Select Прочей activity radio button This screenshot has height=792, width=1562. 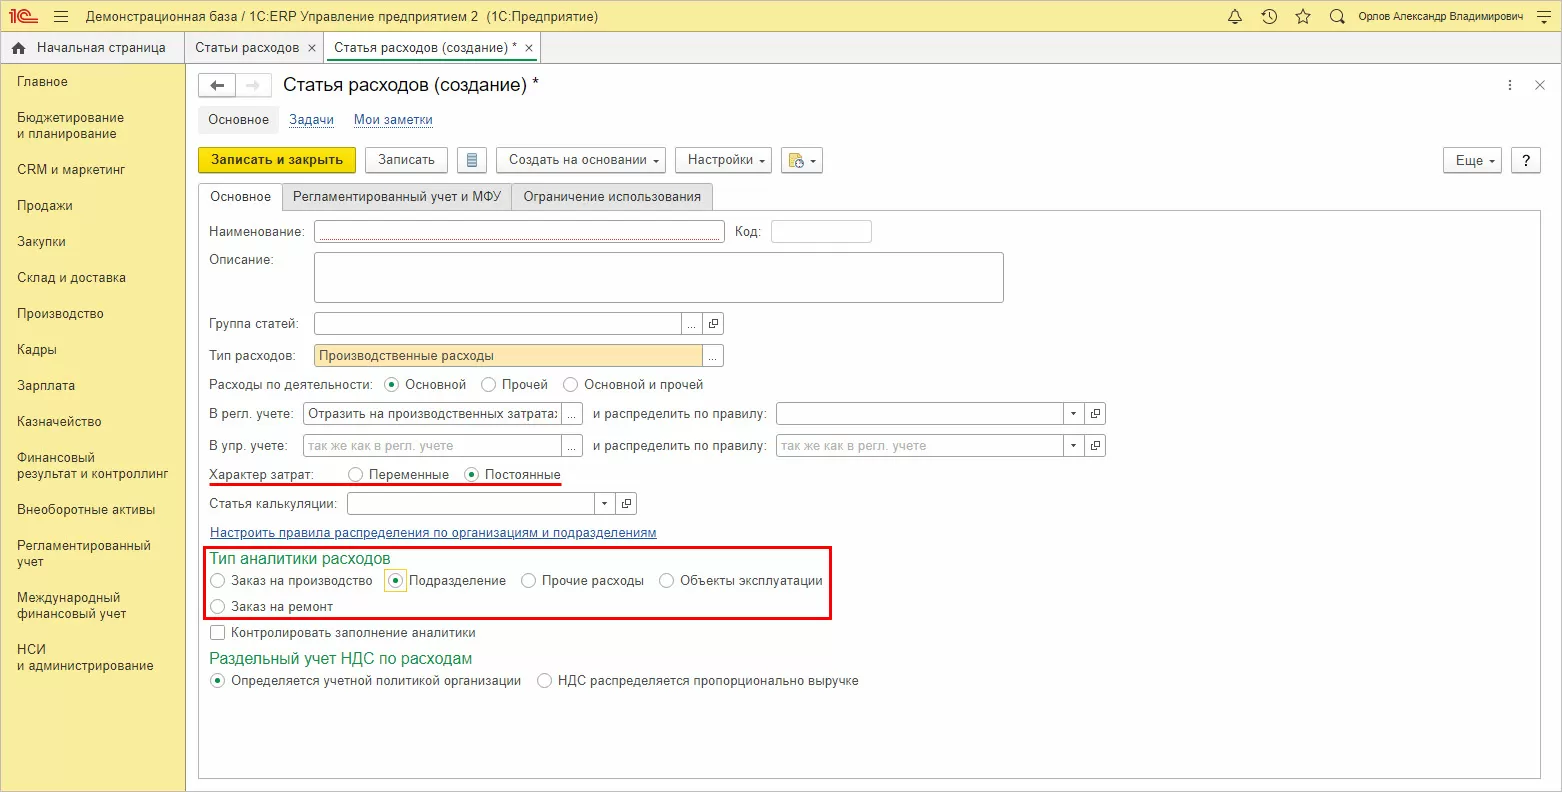[488, 385]
